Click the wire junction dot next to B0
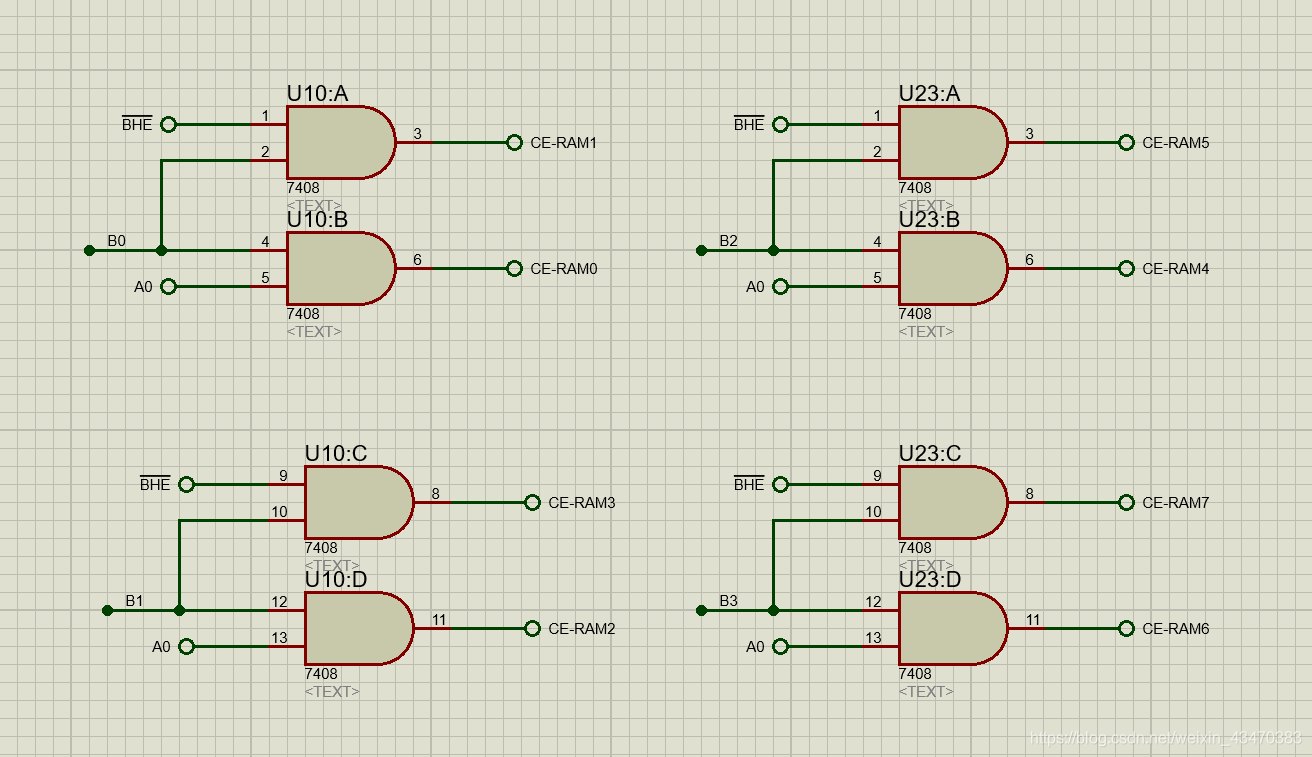1312x757 pixels. point(161,251)
